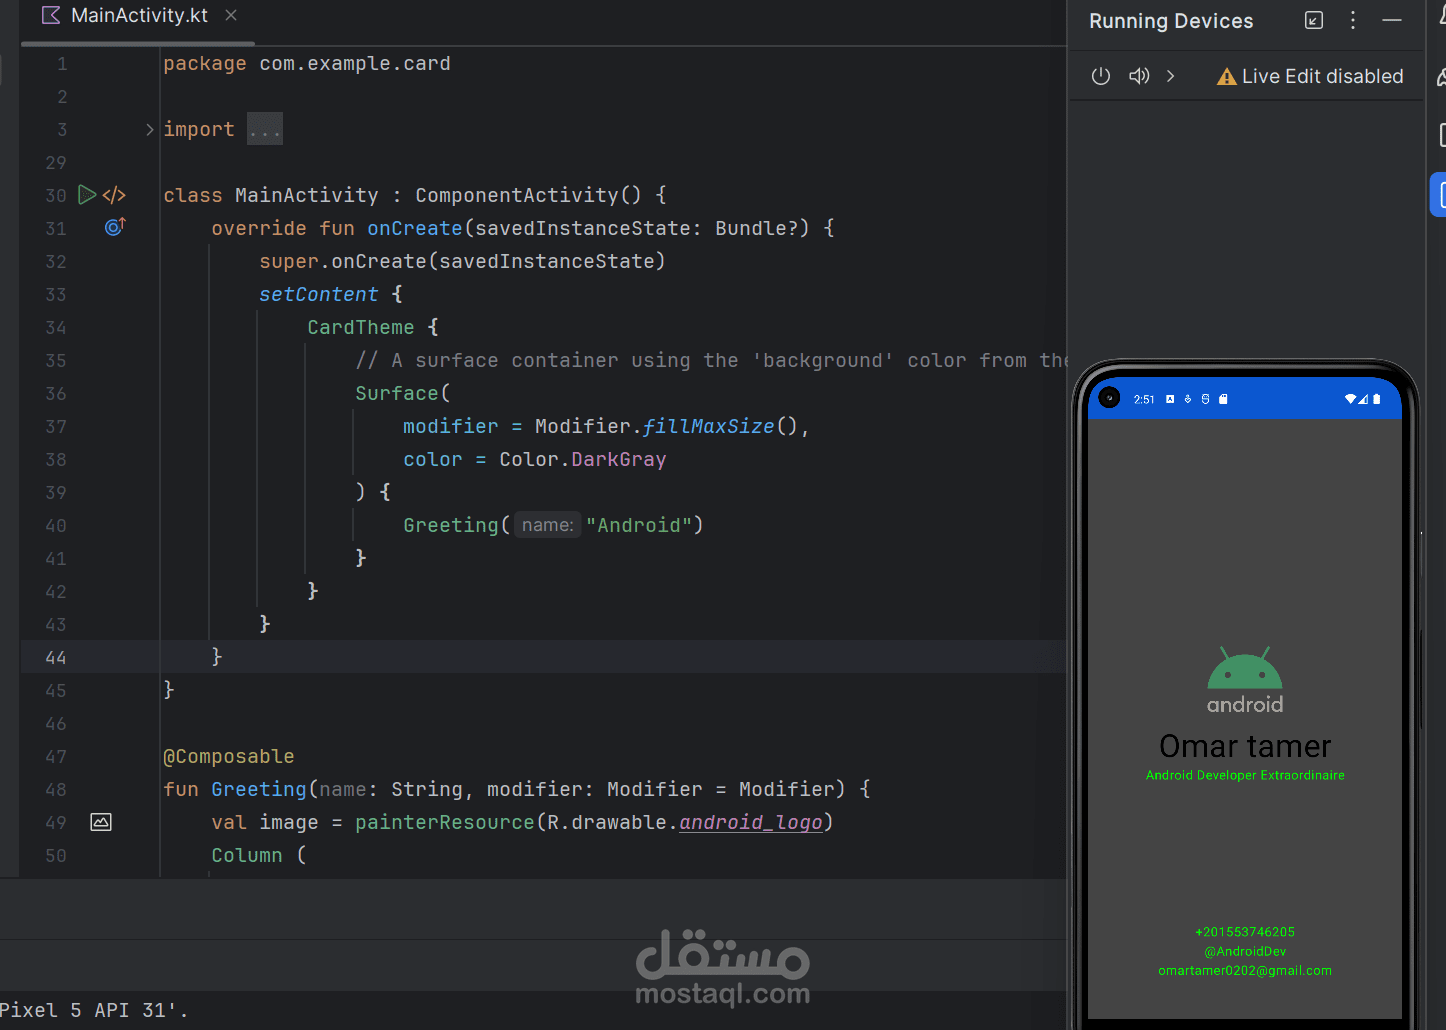Close the MainActivity.kt tab
This screenshot has width=1446, height=1030.
pos(231,15)
